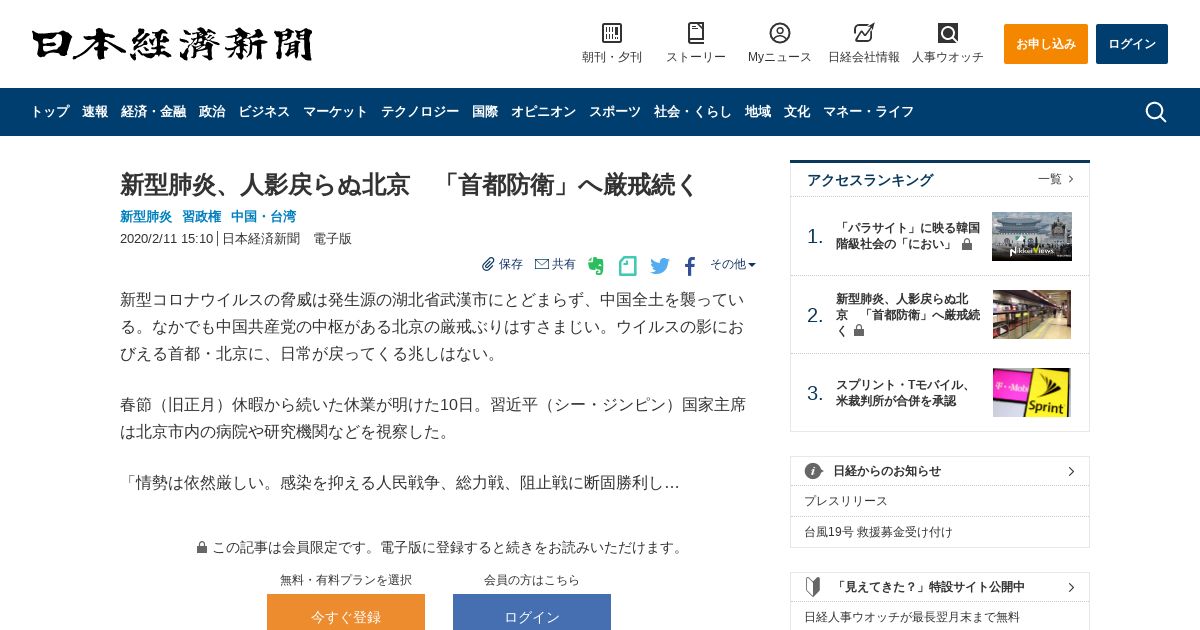
Task: Open the 人事ウオッチ search icon
Action: pos(948,33)
